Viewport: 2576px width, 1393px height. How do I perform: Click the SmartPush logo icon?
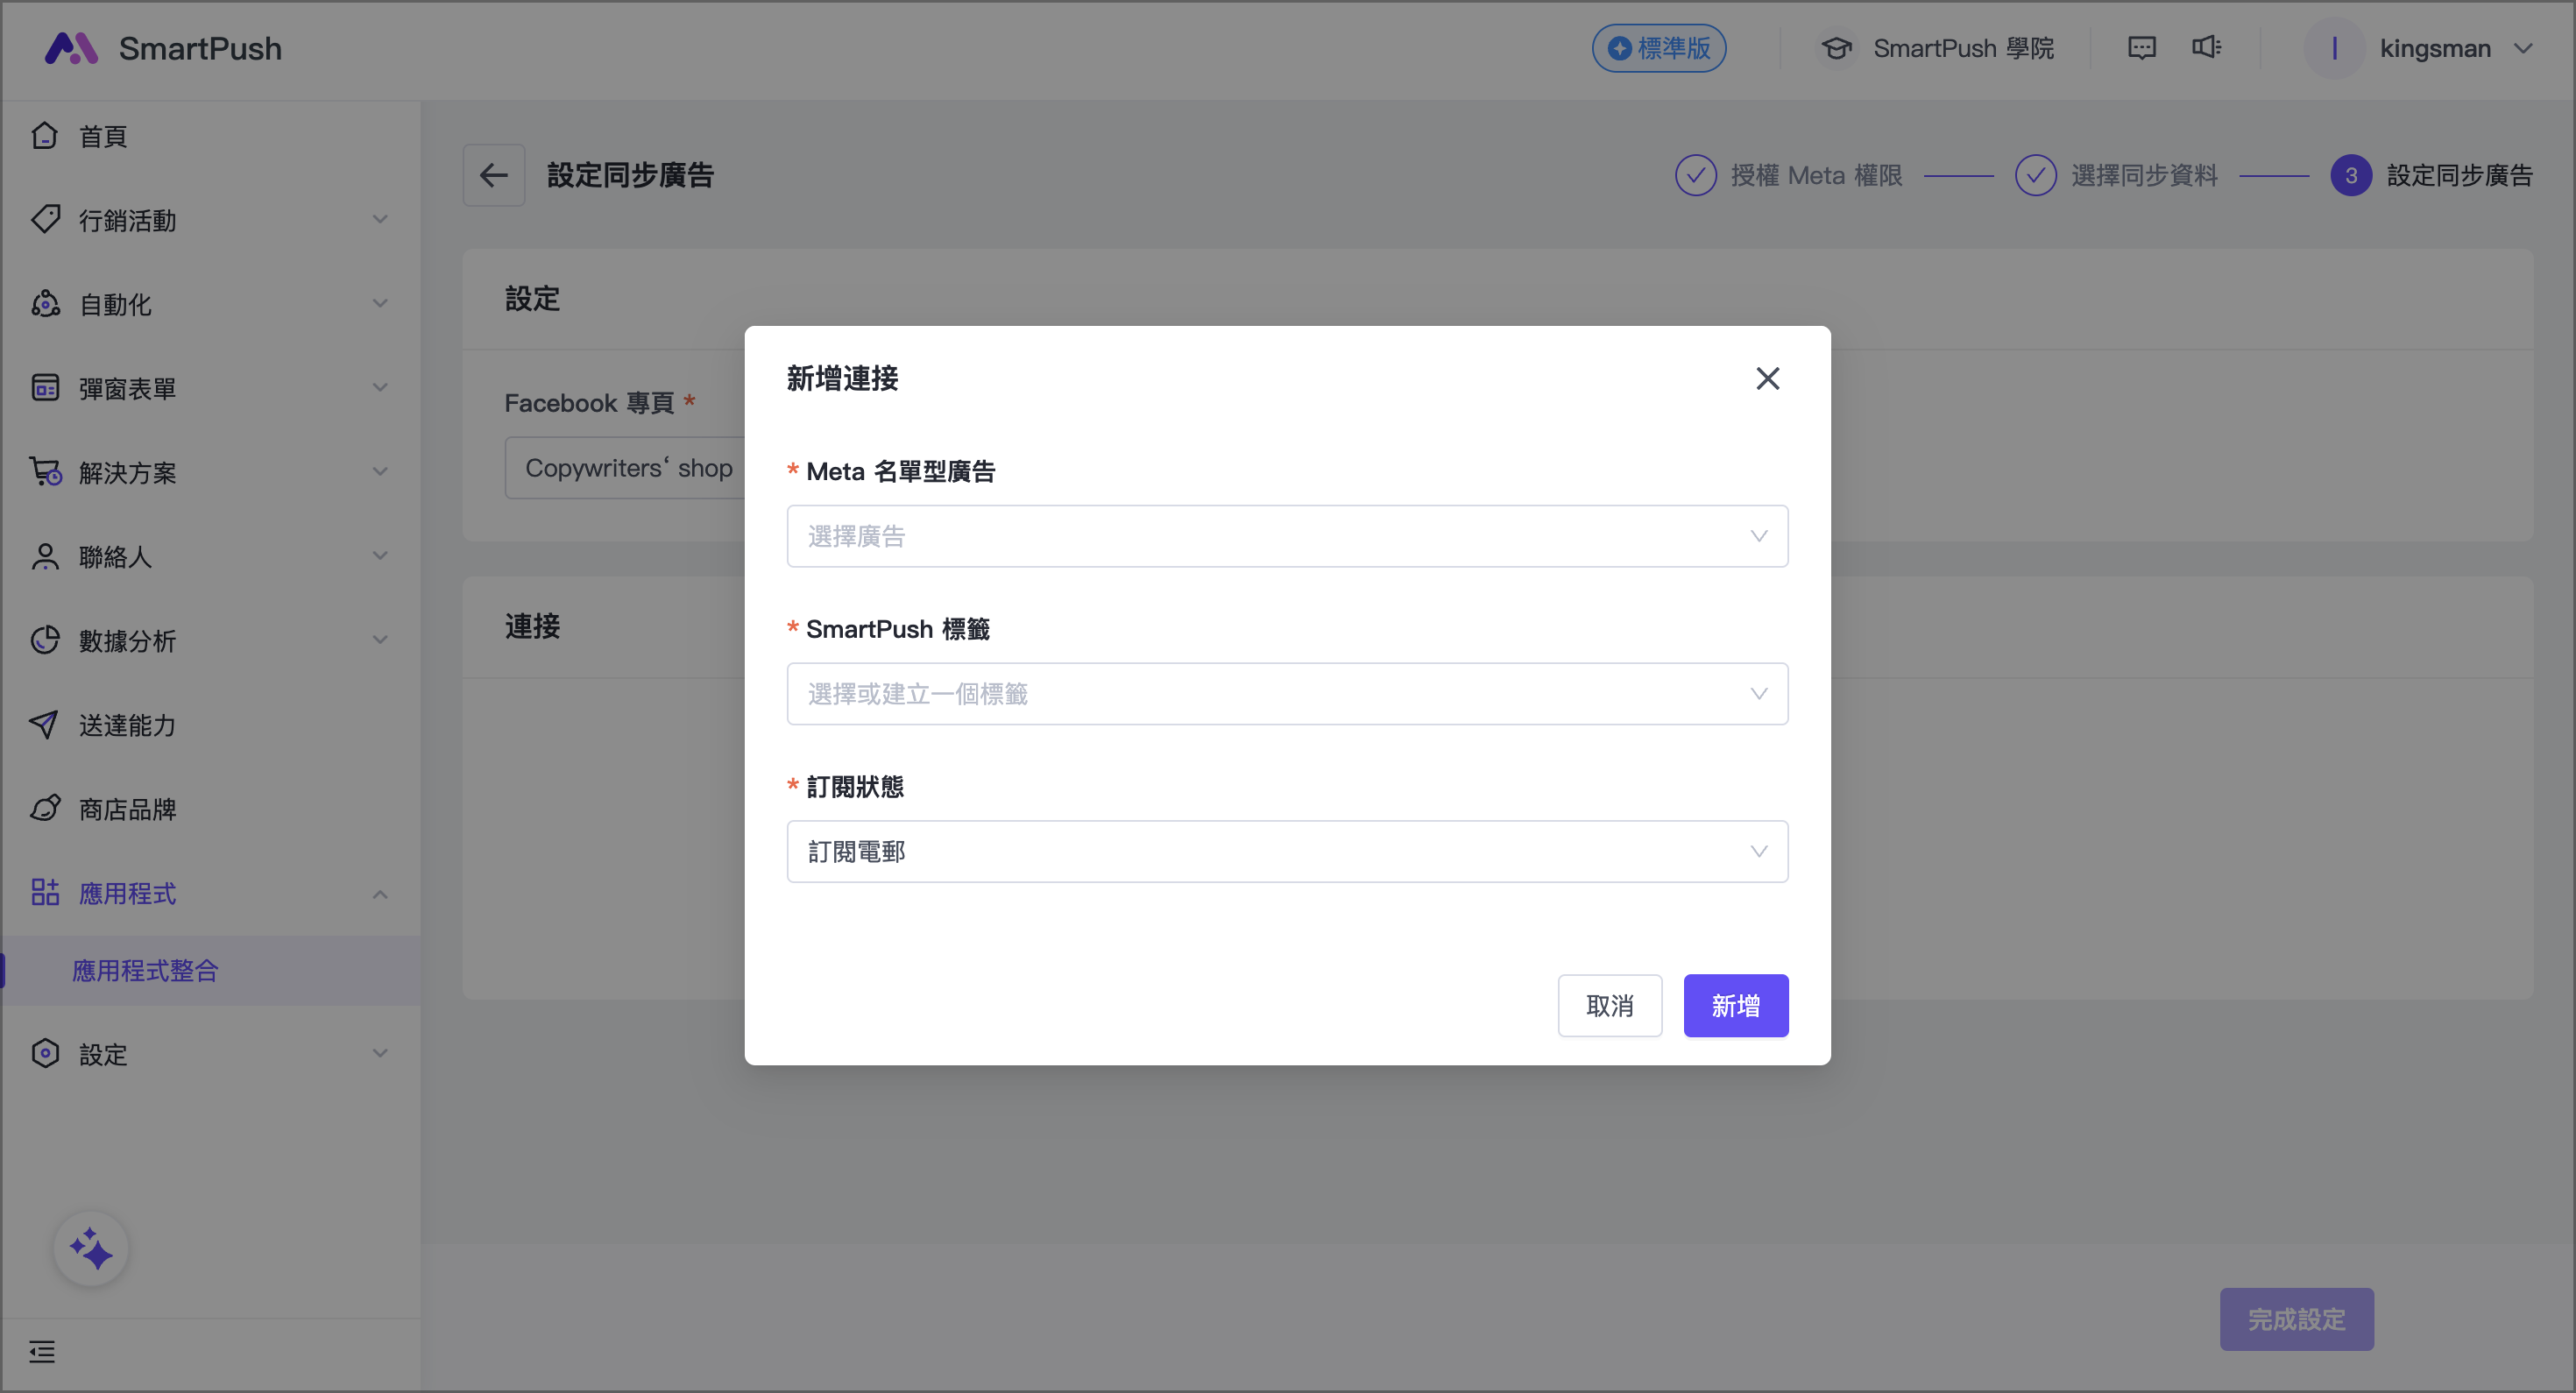tap(71, 48)
